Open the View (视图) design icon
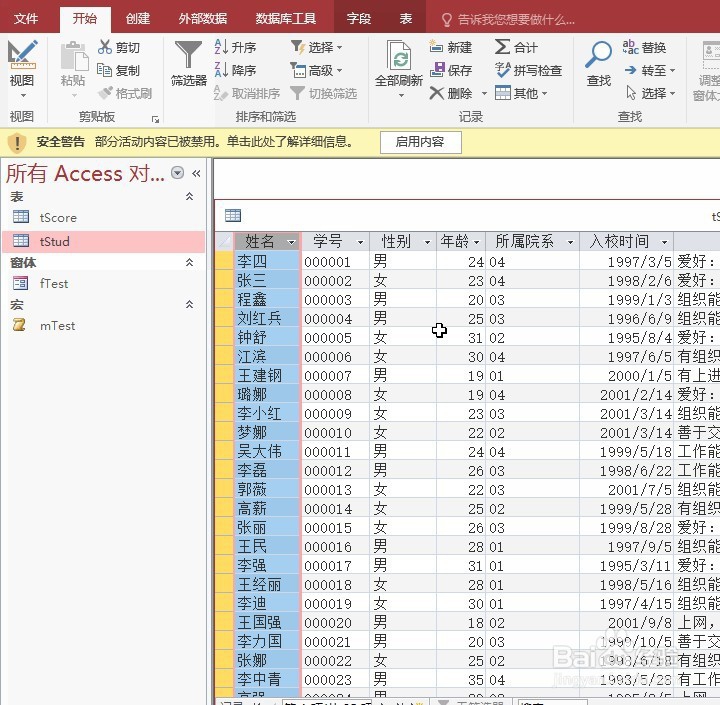Image resolution: width=720 pixels, height=705 pixels. pyautogui.click(x=22, y=54)
